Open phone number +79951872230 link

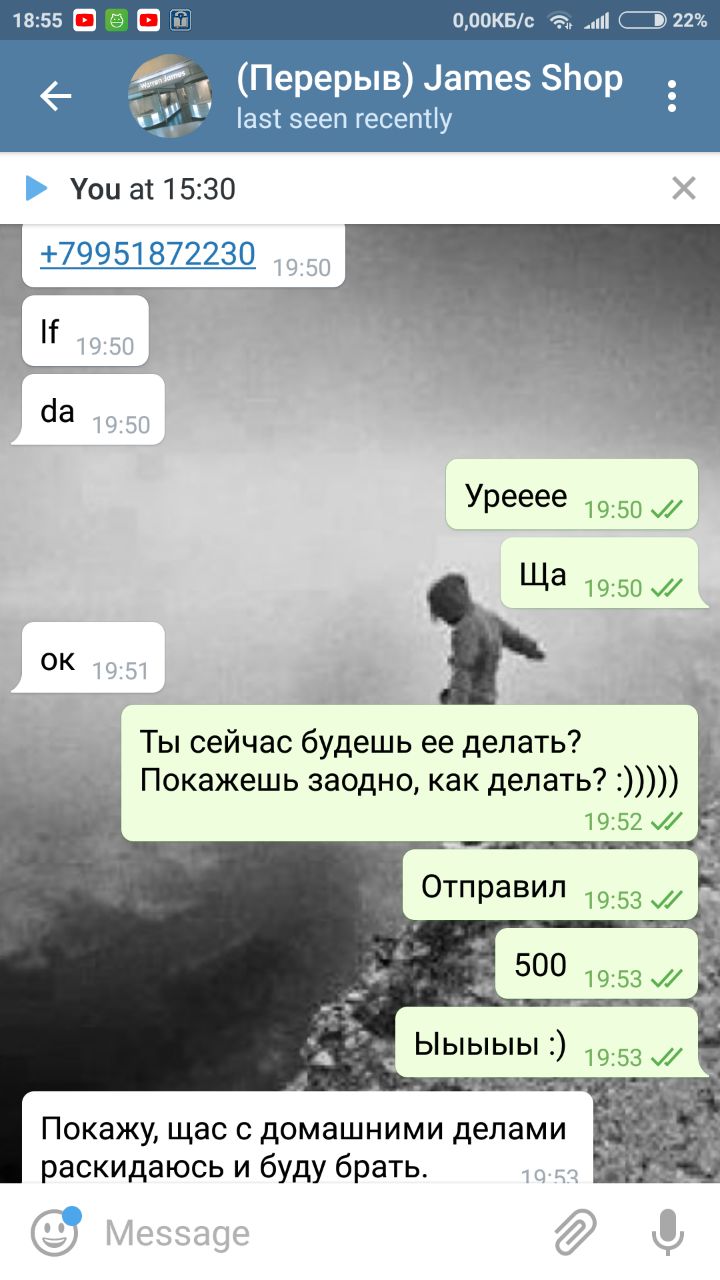tap(147, 254)
